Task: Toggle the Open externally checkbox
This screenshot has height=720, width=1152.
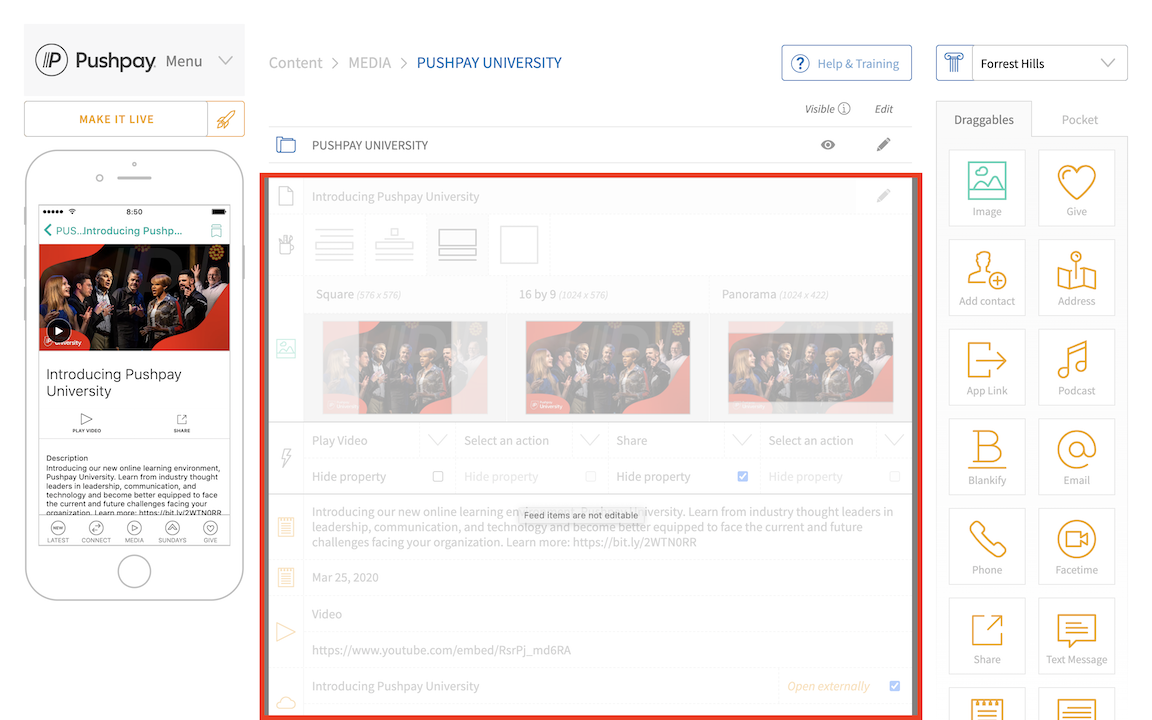Action: point(894,686)
